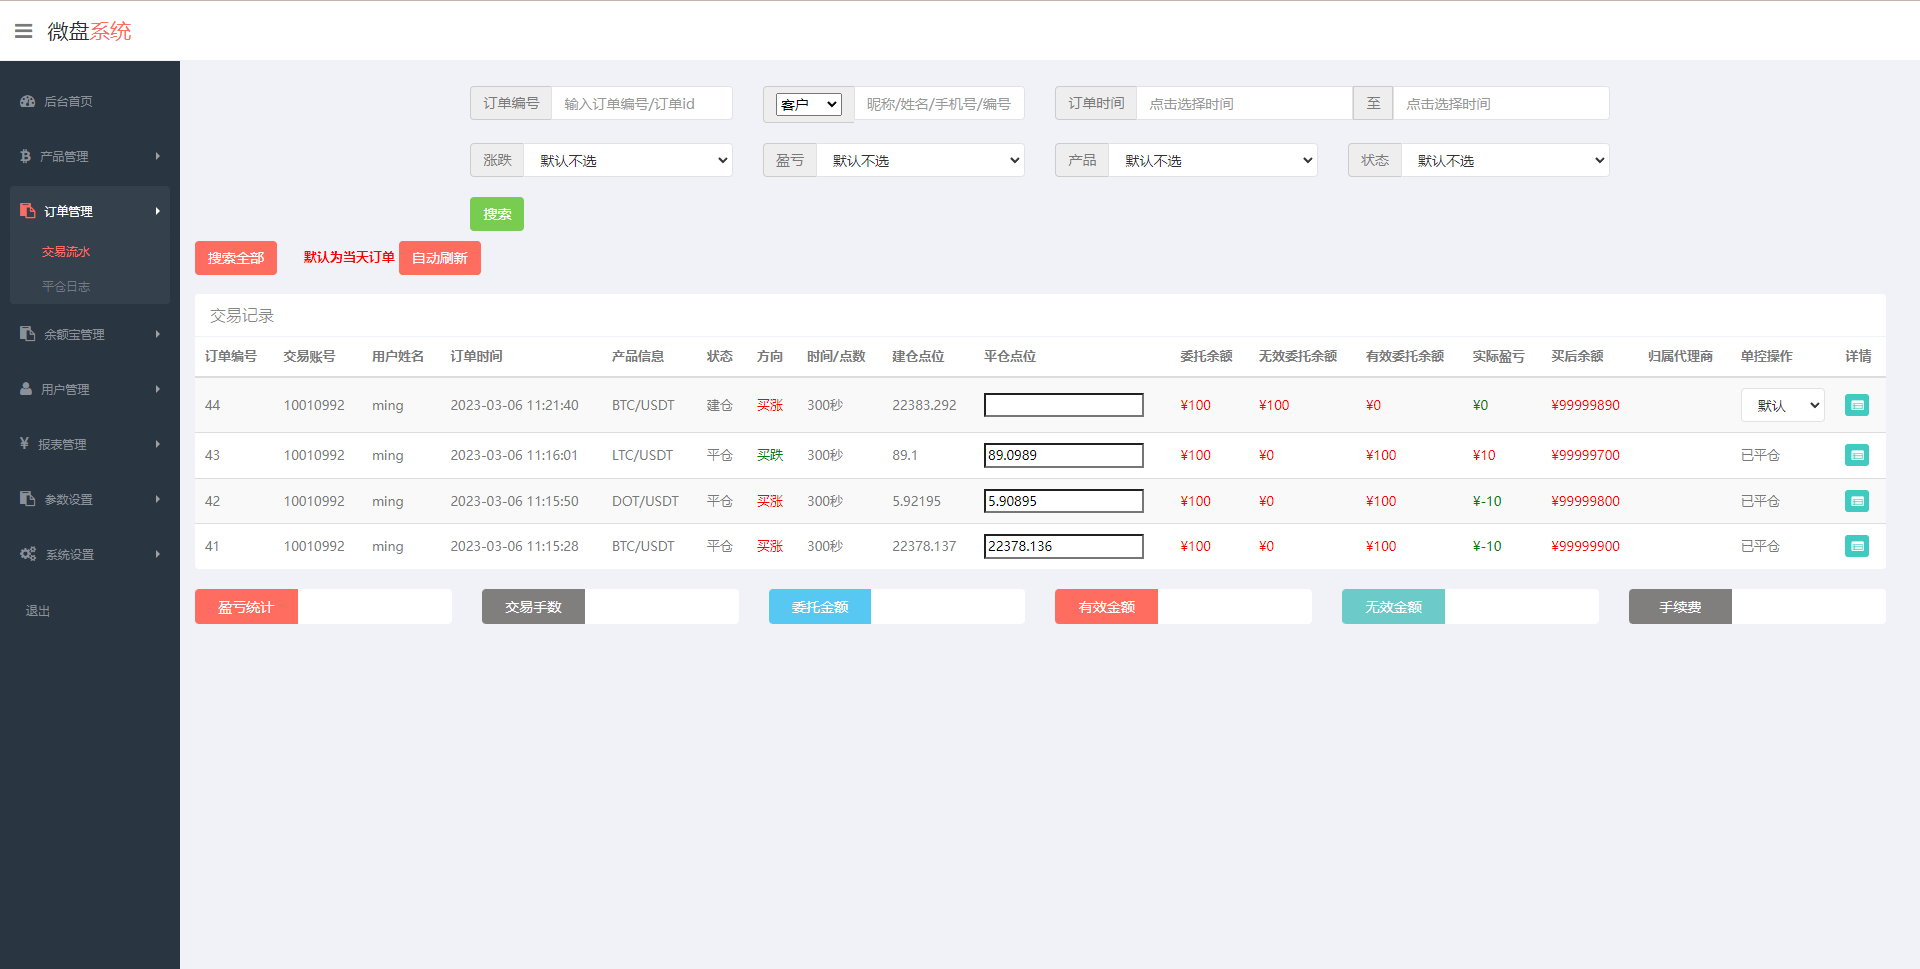Open details icon for order 43

[x=1856, y=455]
